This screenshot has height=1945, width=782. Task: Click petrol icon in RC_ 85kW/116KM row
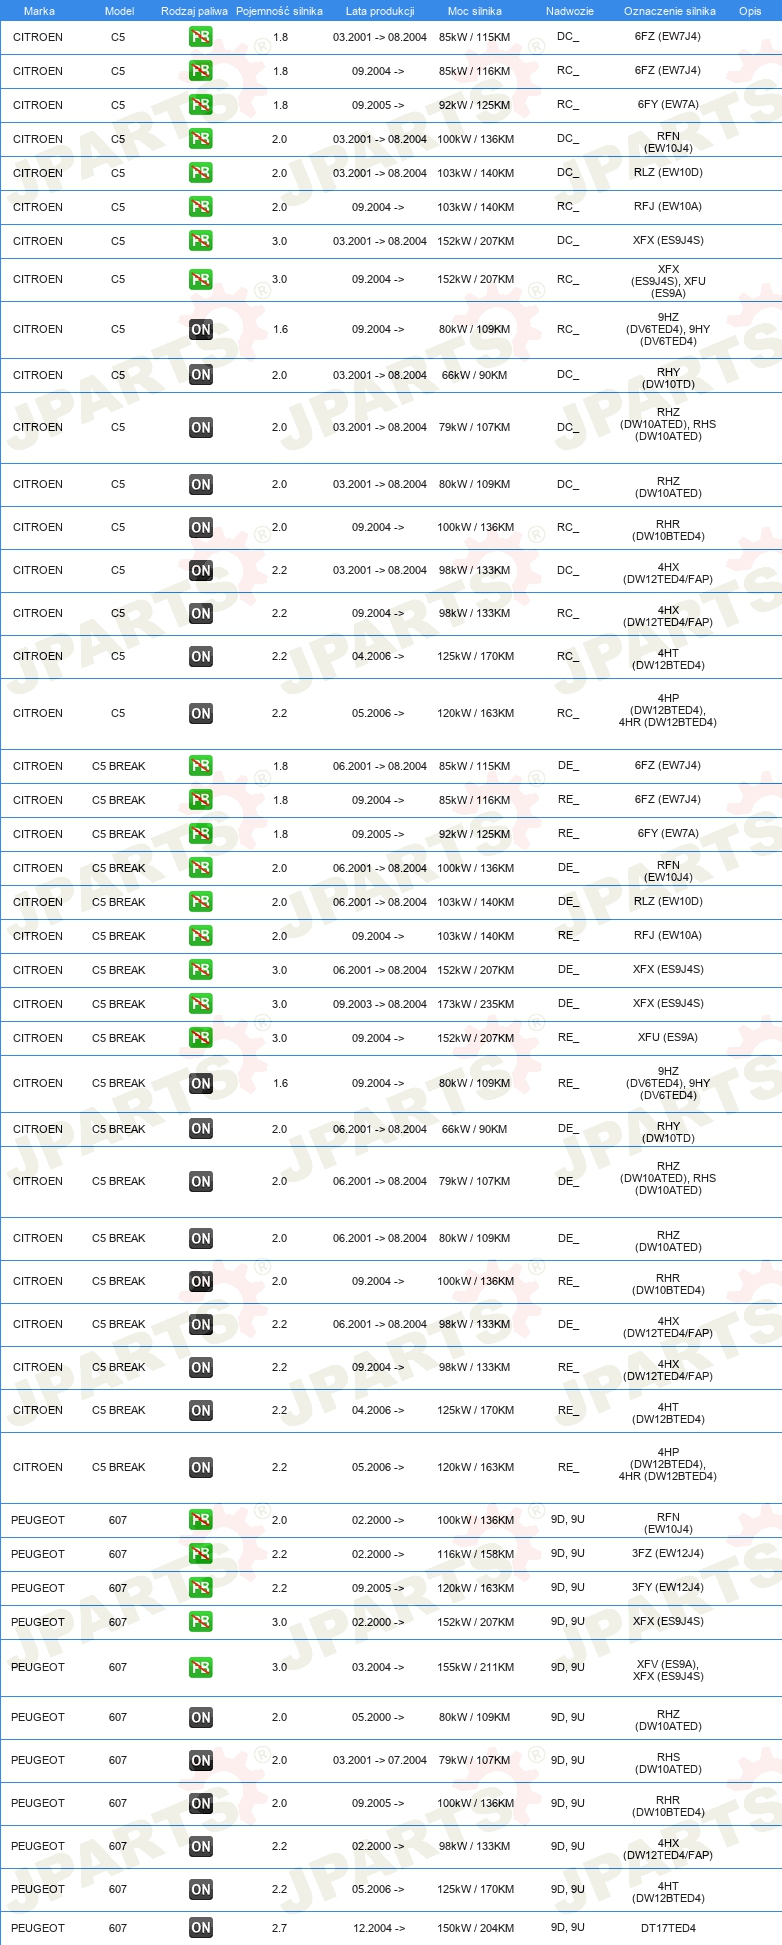[200, 71]
